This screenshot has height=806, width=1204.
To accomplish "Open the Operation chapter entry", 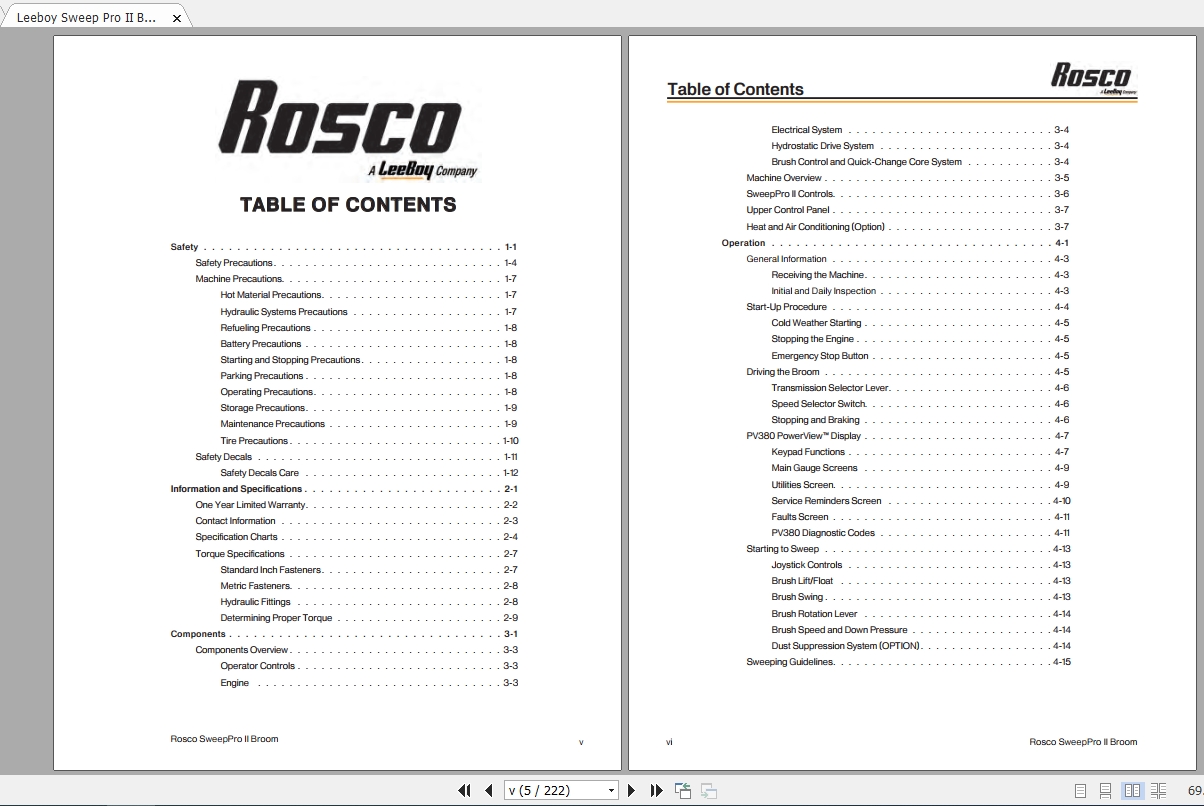I will [895, 243].
